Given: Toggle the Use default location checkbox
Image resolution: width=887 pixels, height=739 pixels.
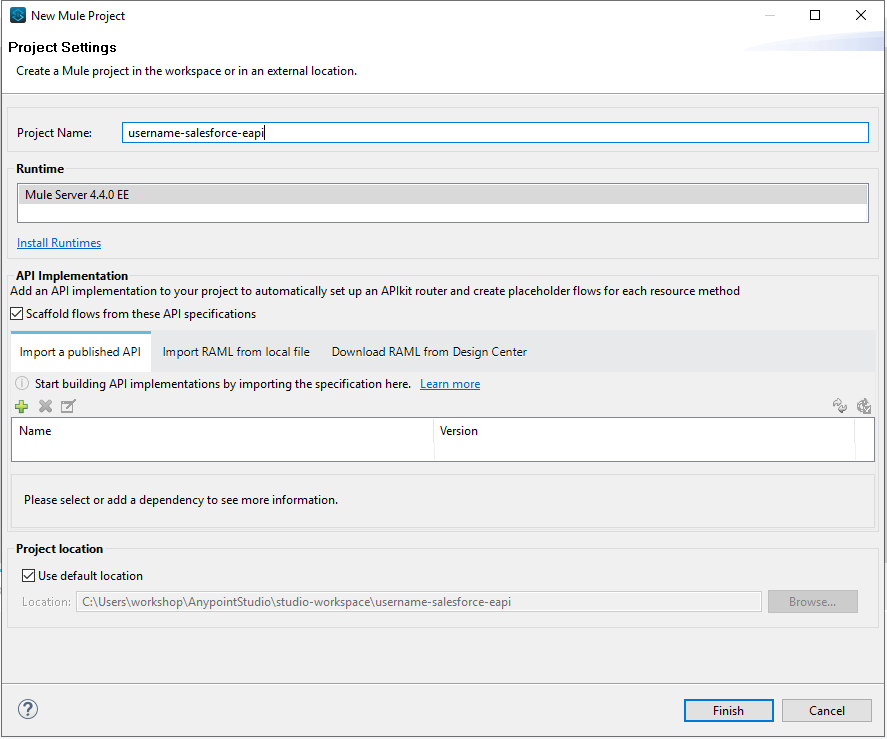Looking at the screenshot, I should coord(29,576).
